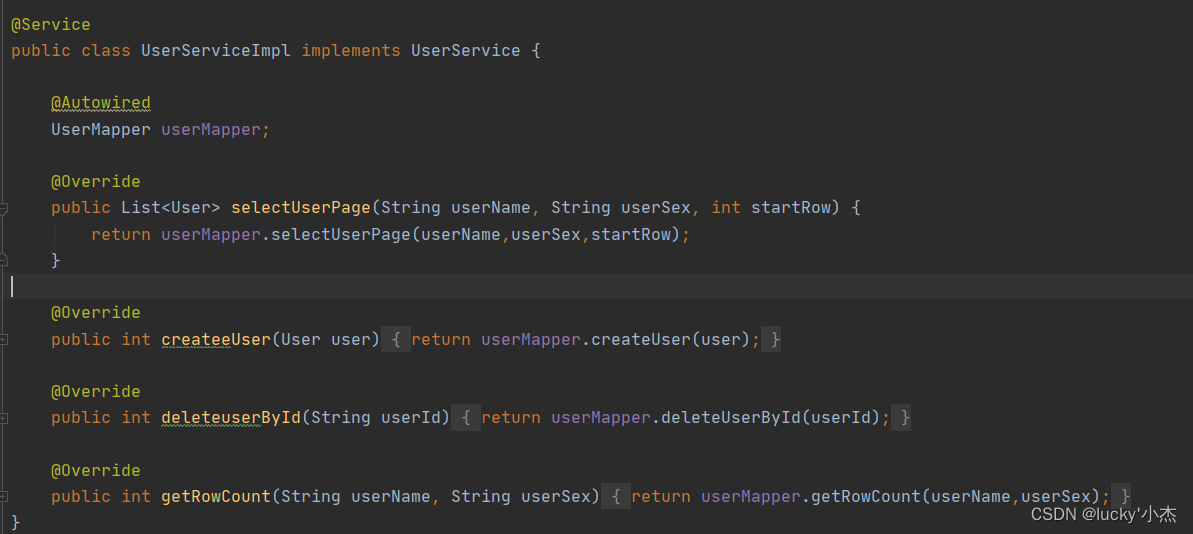The width and height of the screenshot is (1193, 534).
Task: Unfold closing brace placeholder after getRowCount(userName,userSex);
Action: pos(1121,496)
